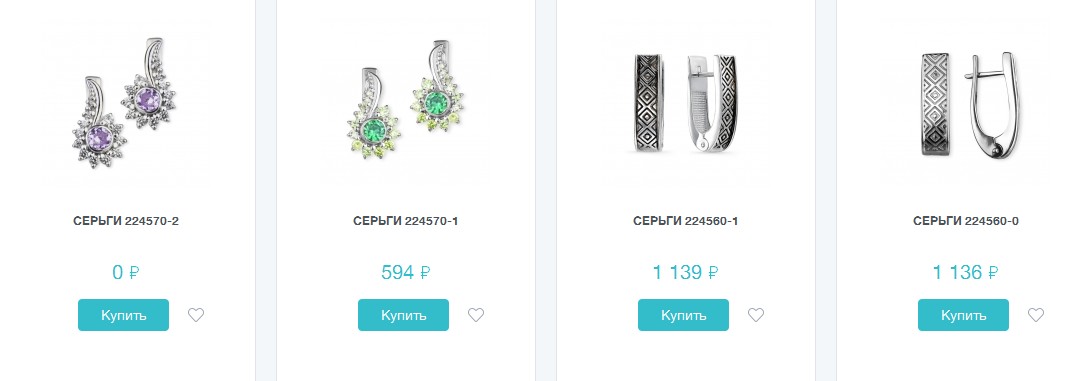This screenshot has height=381, width=1085.
Task: Favorite the 224560-1 earrings with heart icon
Action: [756, 315]
